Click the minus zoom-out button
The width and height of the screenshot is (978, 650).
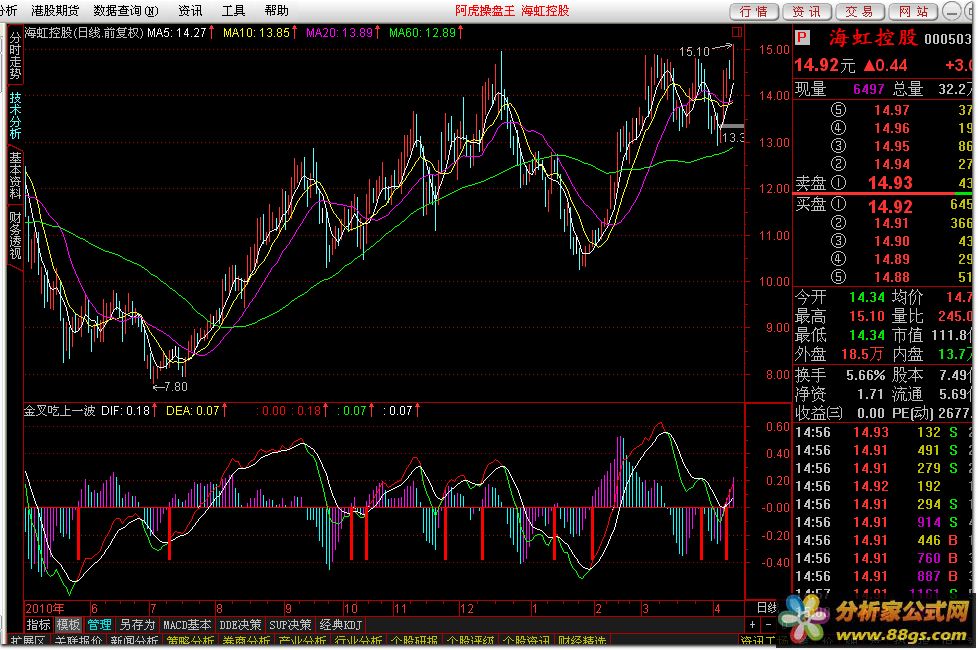768,624
